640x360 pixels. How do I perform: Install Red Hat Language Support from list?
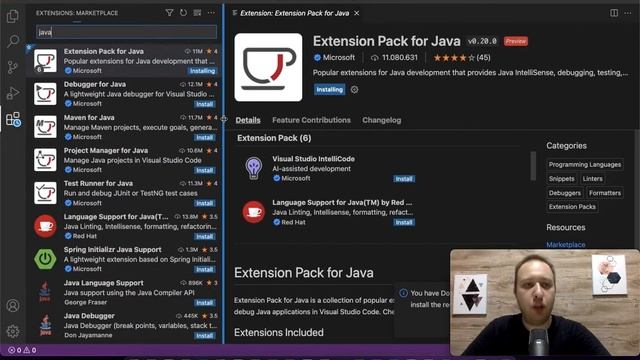tap(204, 236)
